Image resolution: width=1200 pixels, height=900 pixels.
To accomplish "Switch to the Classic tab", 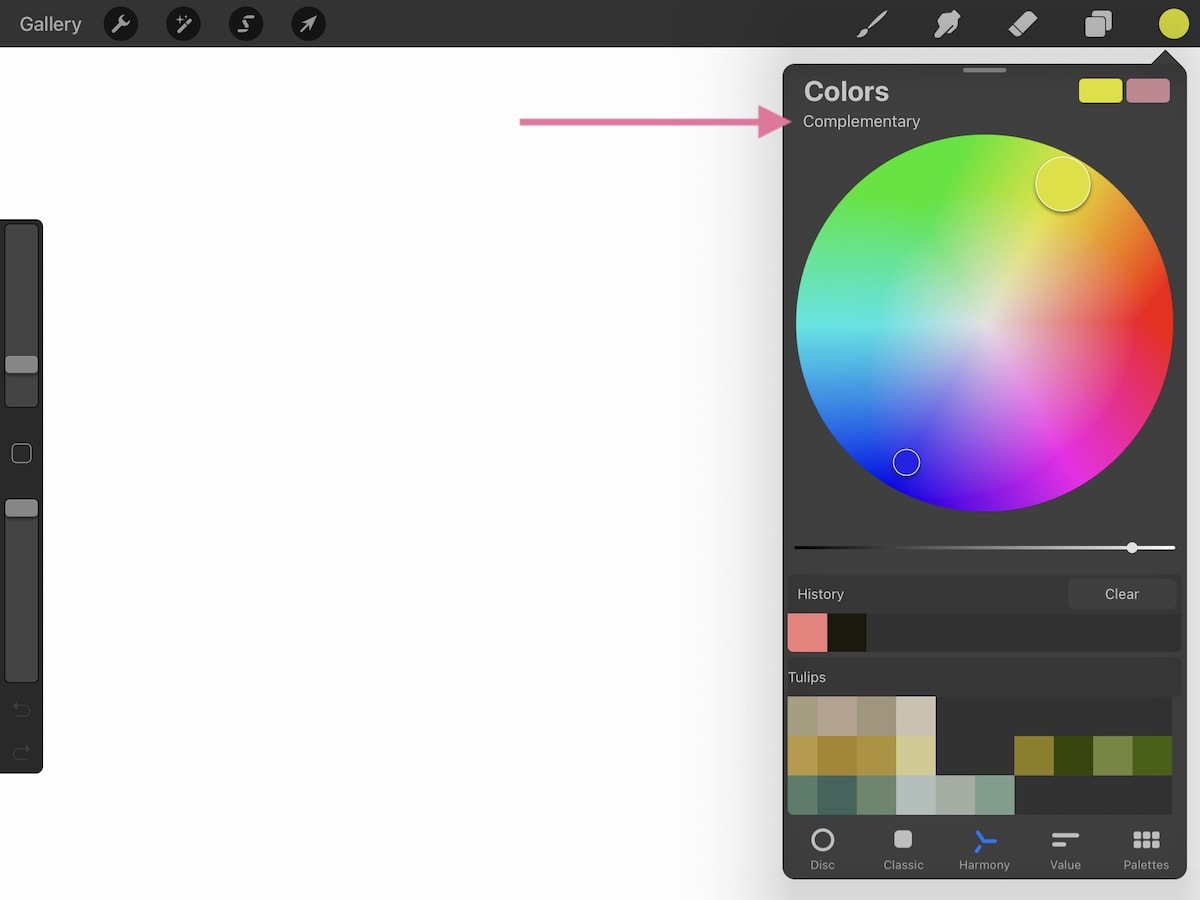I will (x=903, y=849).
